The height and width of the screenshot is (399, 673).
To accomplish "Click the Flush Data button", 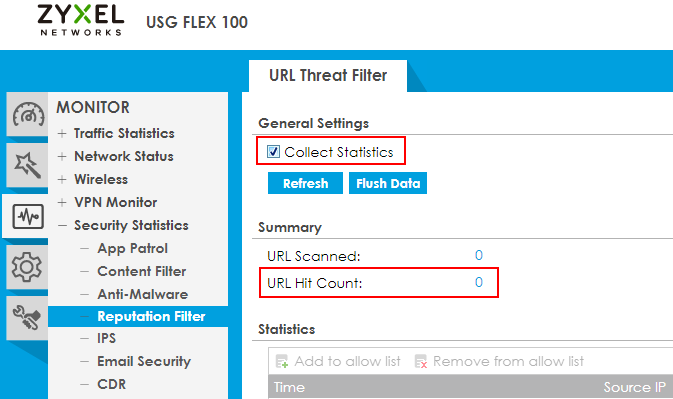I will click(388, 183).
